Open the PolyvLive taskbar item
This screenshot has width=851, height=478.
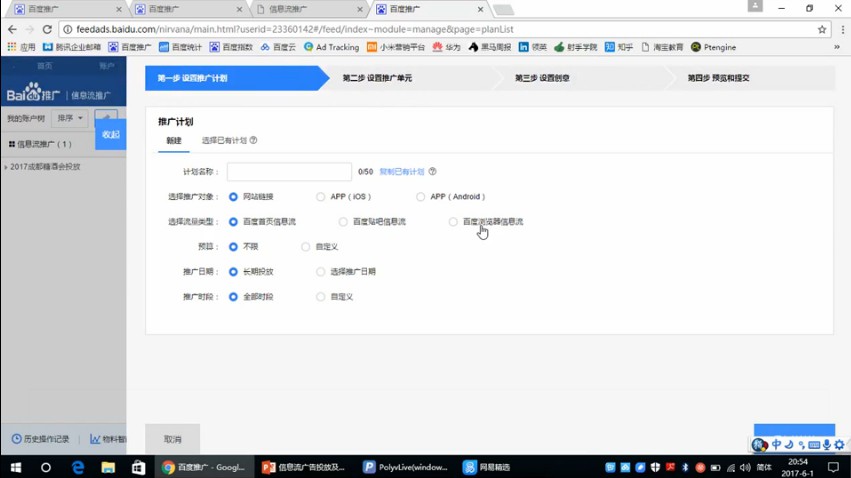(405, 467)
